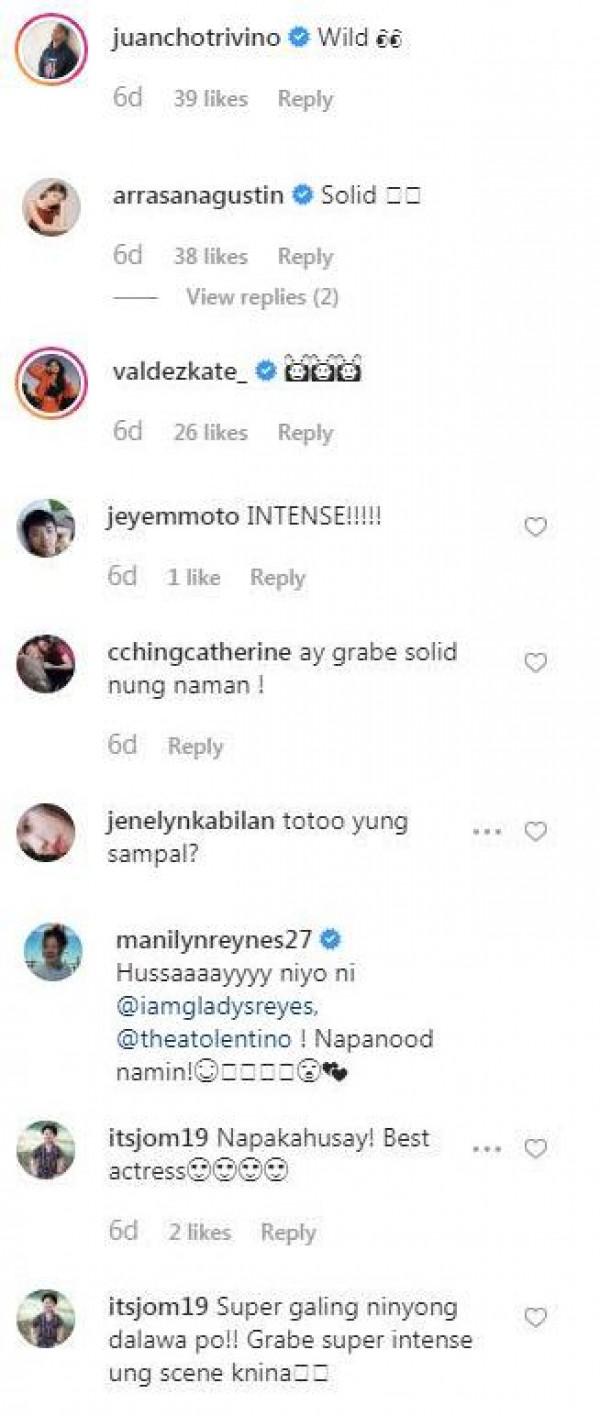
Task: Reply to juanchotrivino's Wild comment
Action: 305,99
